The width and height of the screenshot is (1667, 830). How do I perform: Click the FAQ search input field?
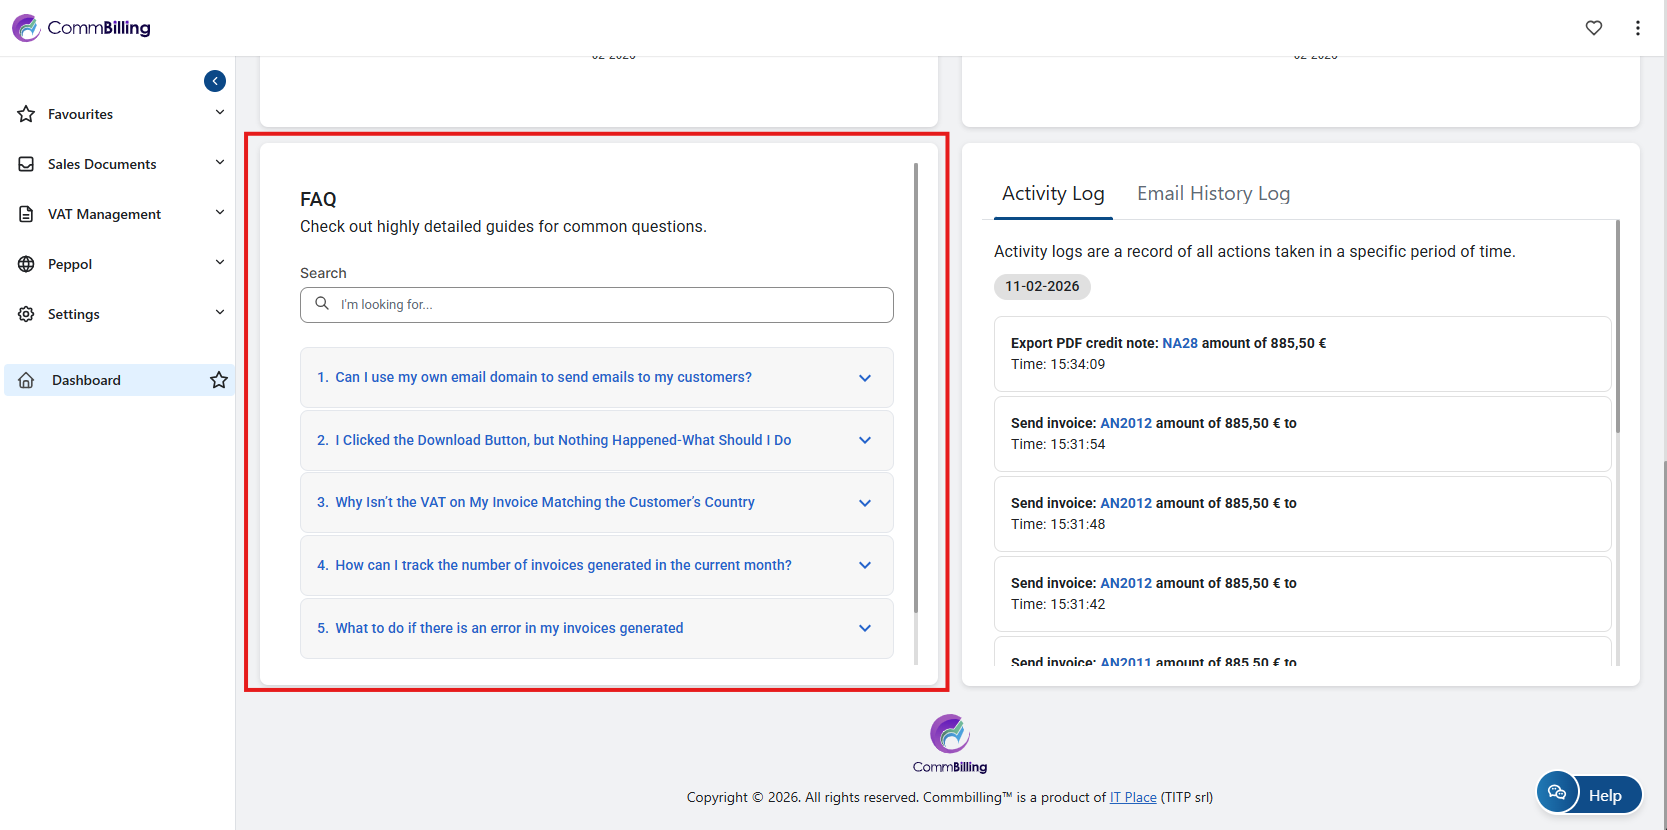click(x=610, y=305)
